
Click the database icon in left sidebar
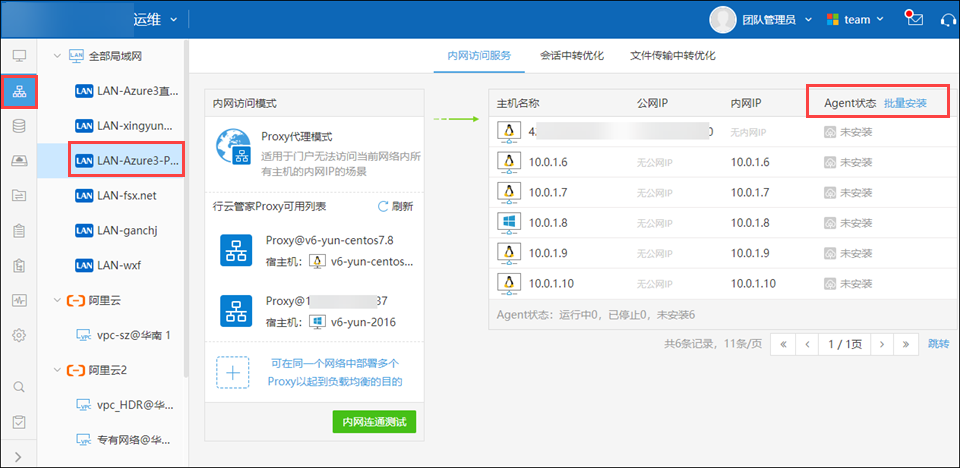(x=19, y=126)
